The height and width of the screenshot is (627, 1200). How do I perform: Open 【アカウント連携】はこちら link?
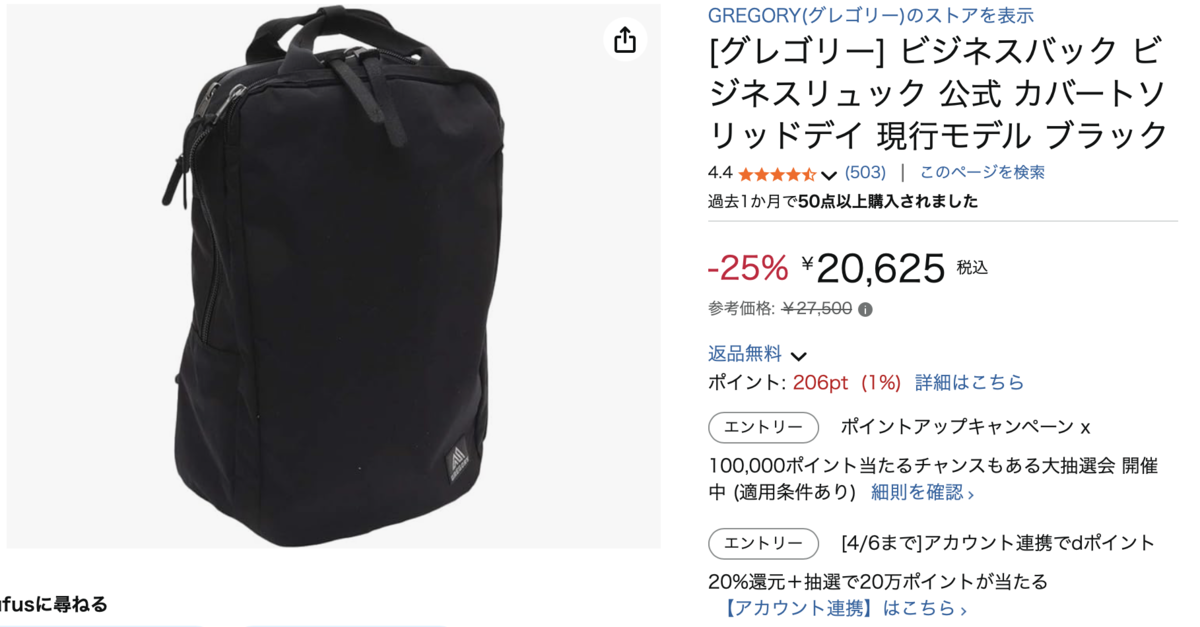coord(843,608)
